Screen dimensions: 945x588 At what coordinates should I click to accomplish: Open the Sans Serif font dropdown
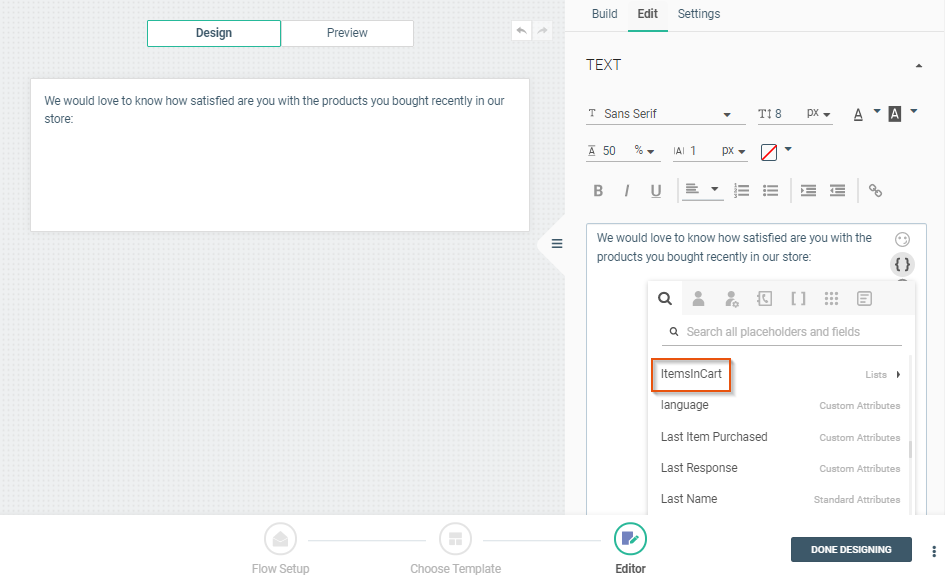660,114
